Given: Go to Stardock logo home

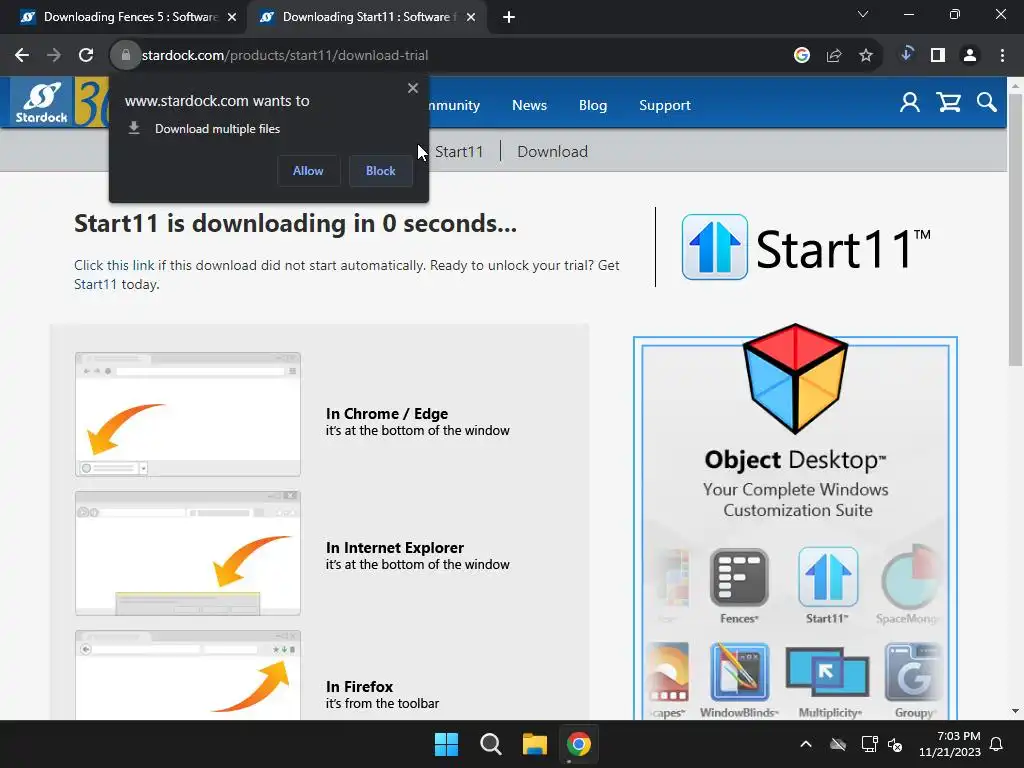Looking at the screenshot, I should [41, 102].
